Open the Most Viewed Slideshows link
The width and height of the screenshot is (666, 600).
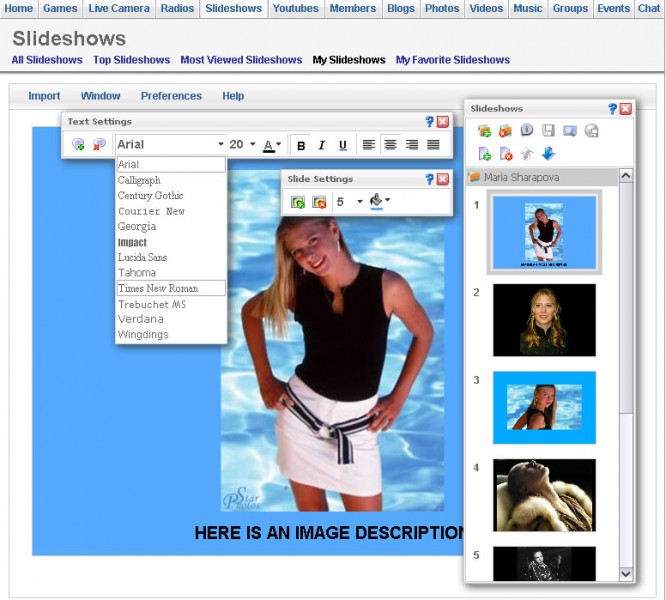click(x=241, y=60)
